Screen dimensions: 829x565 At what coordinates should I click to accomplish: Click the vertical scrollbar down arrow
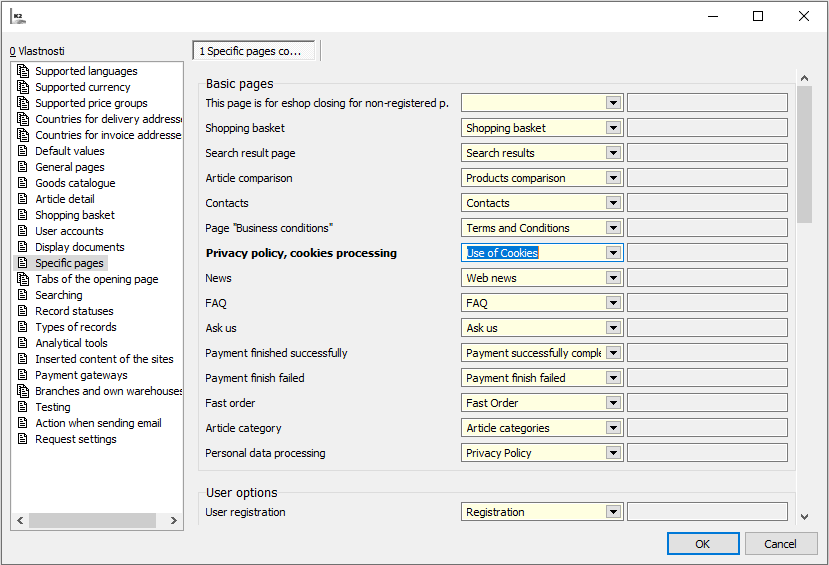804,516
